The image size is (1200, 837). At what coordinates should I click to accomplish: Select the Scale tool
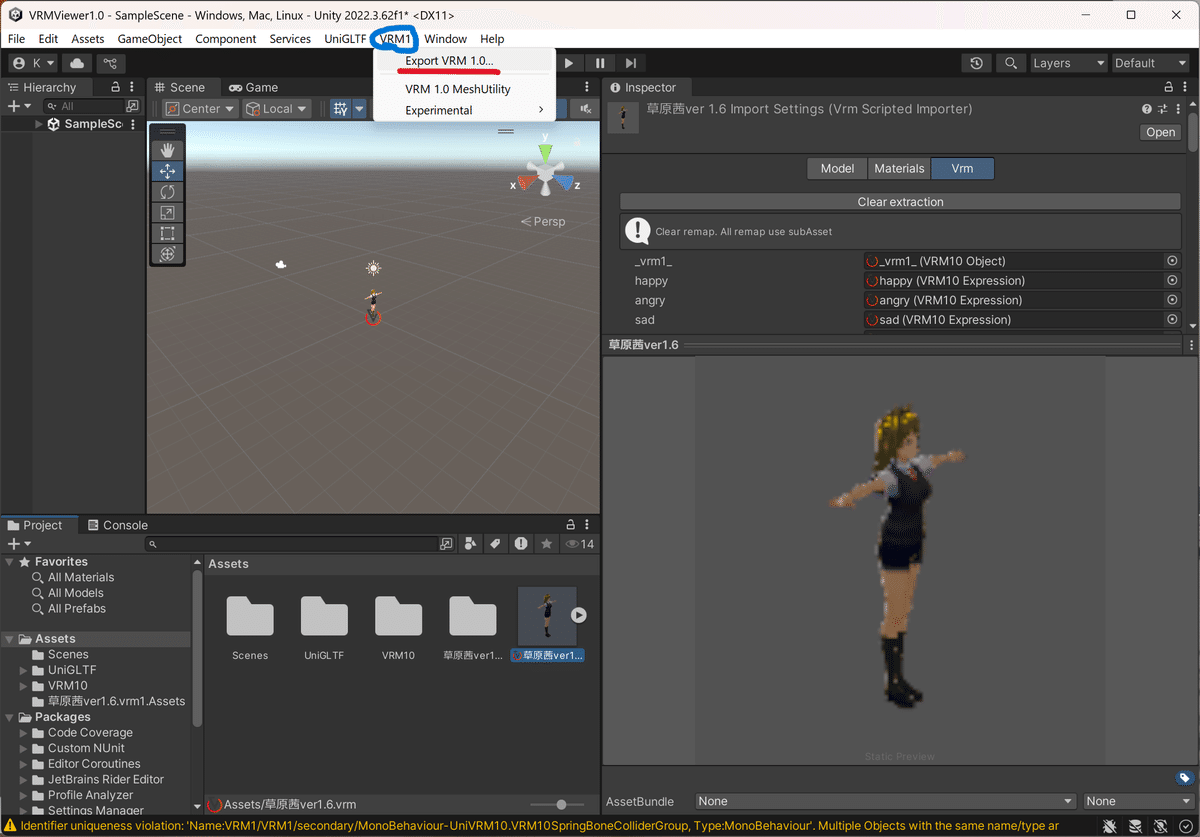(x=167, y=211)
